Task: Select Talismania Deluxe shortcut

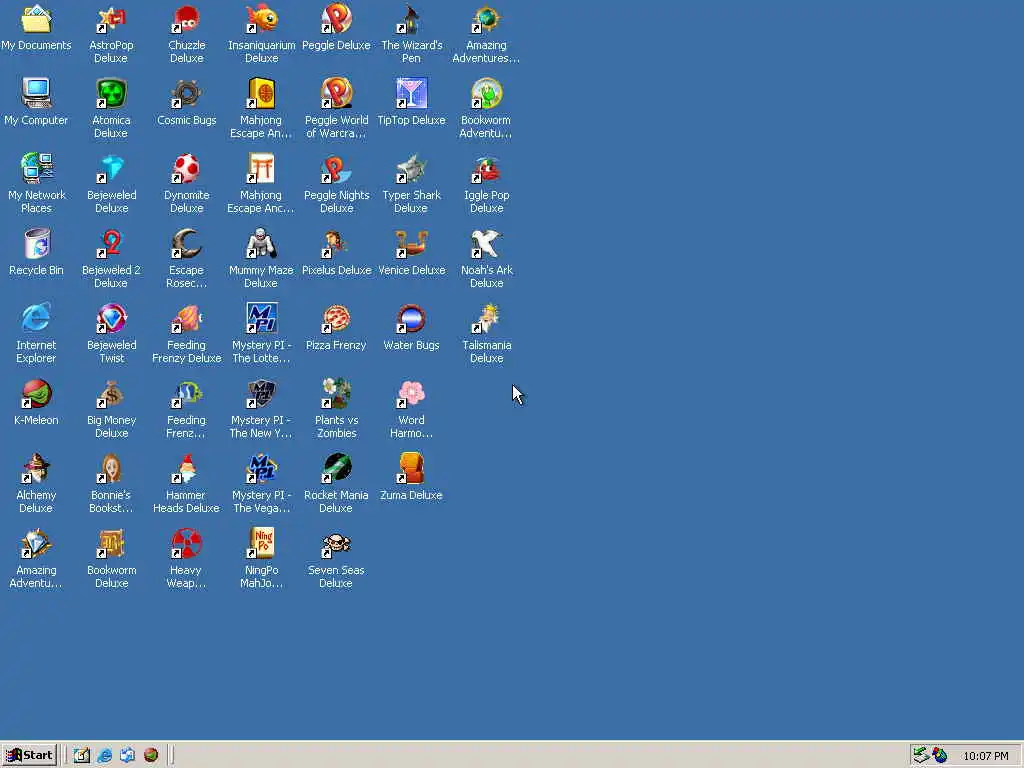Action: point(487,319)
